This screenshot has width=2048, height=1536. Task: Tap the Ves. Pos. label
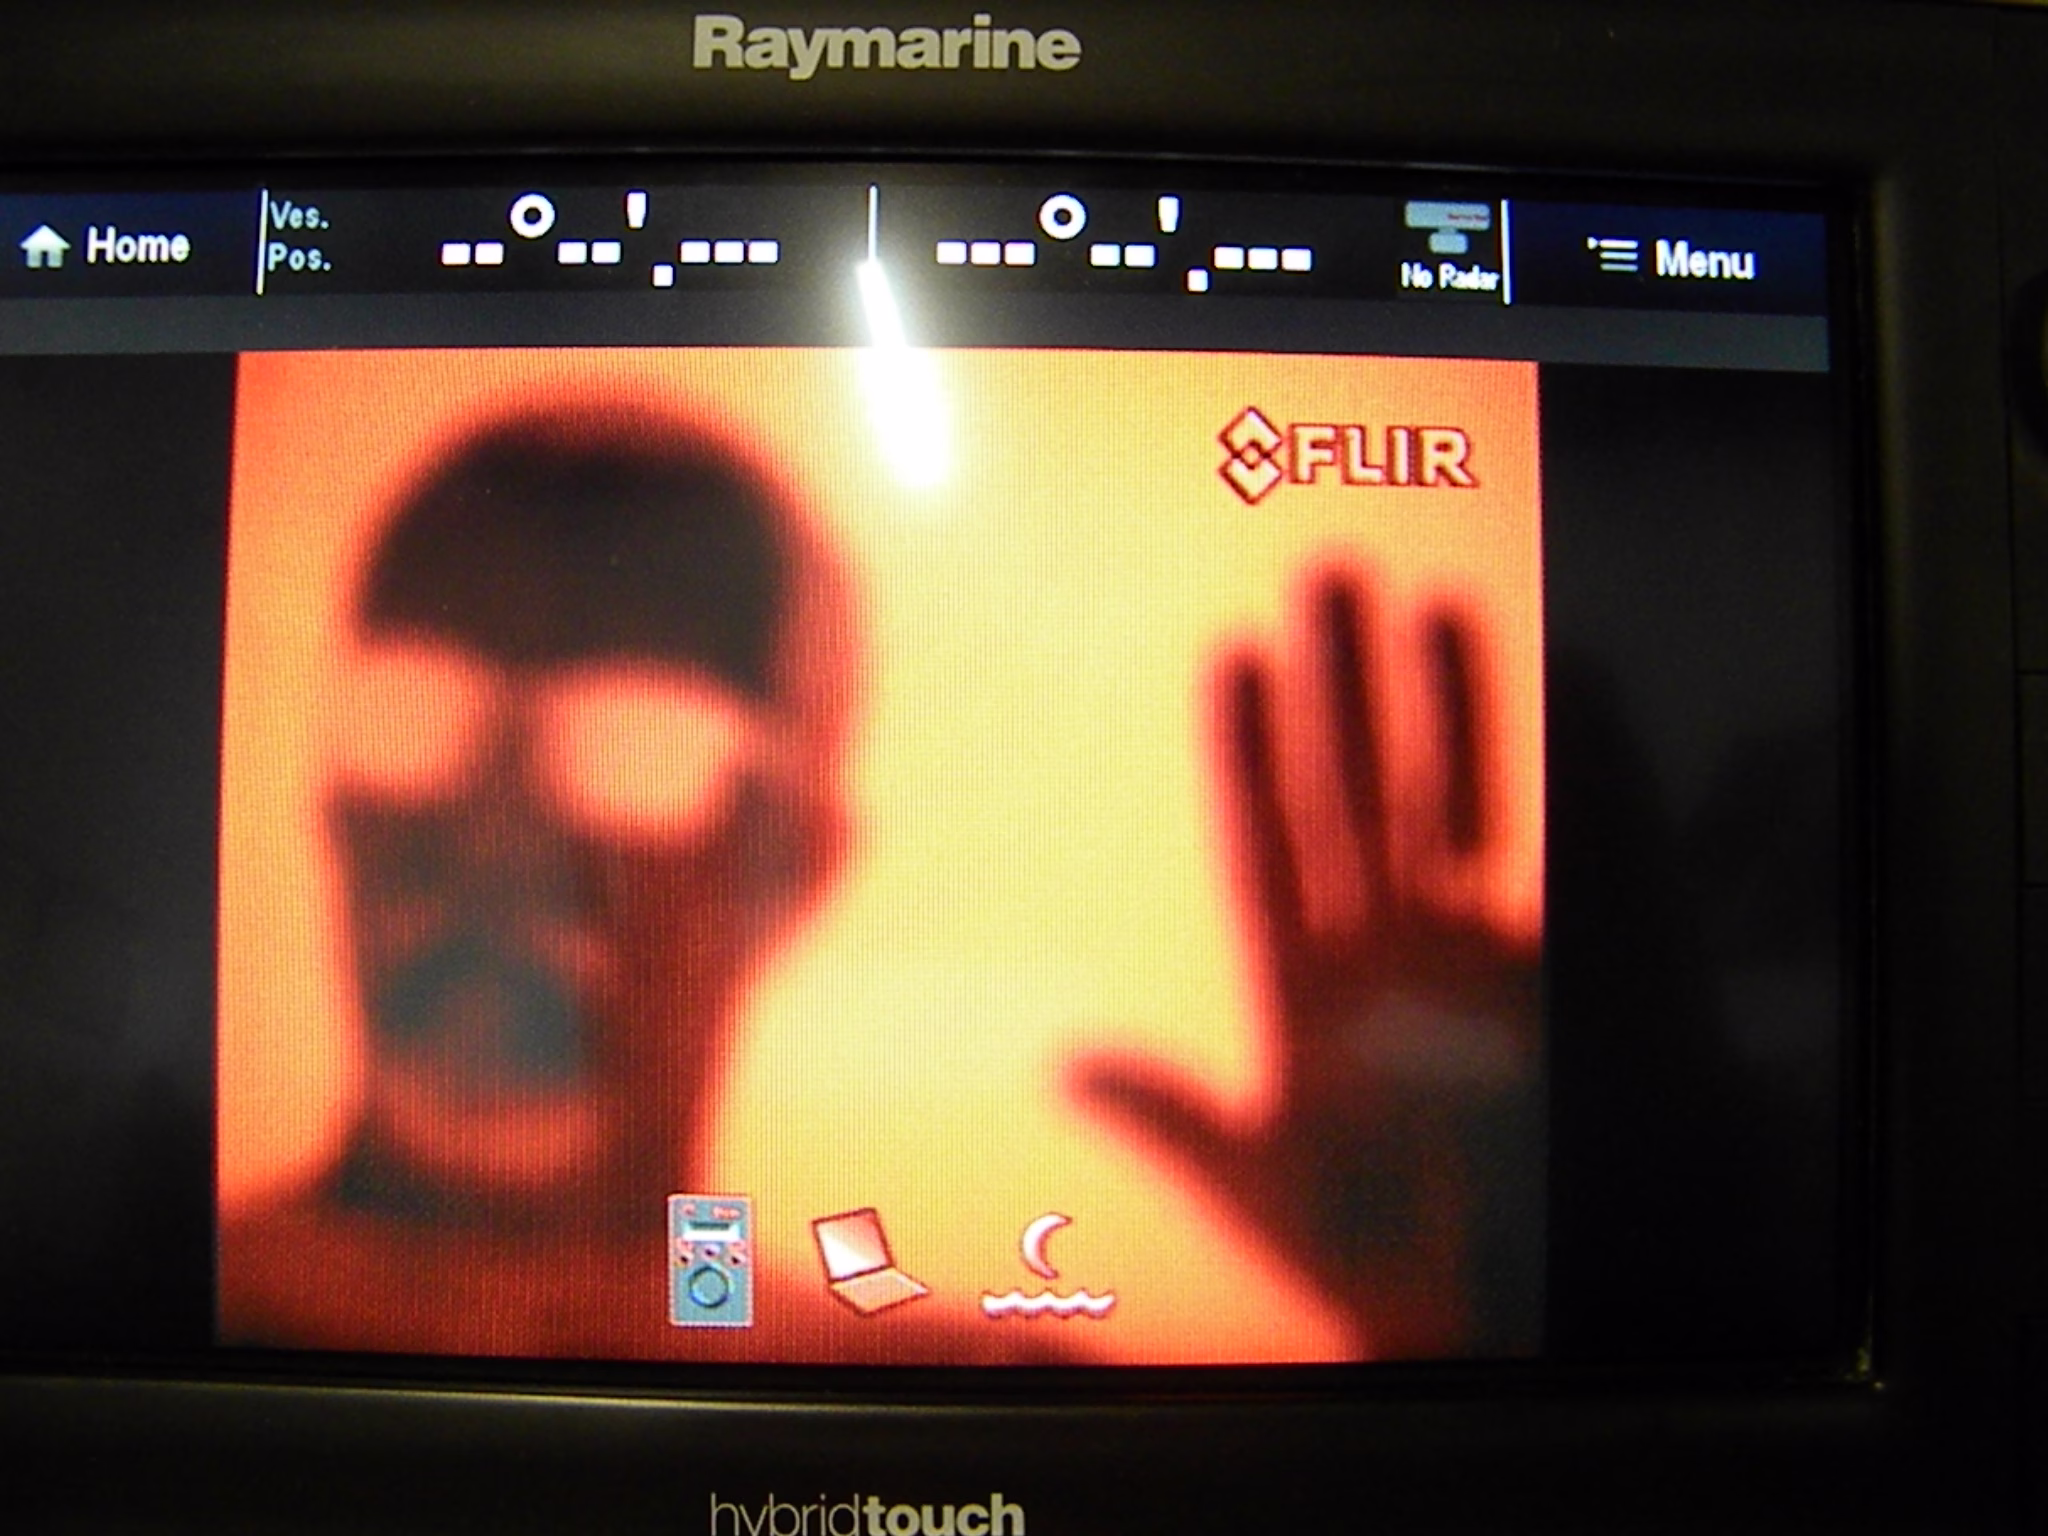[x=298, y=238]
